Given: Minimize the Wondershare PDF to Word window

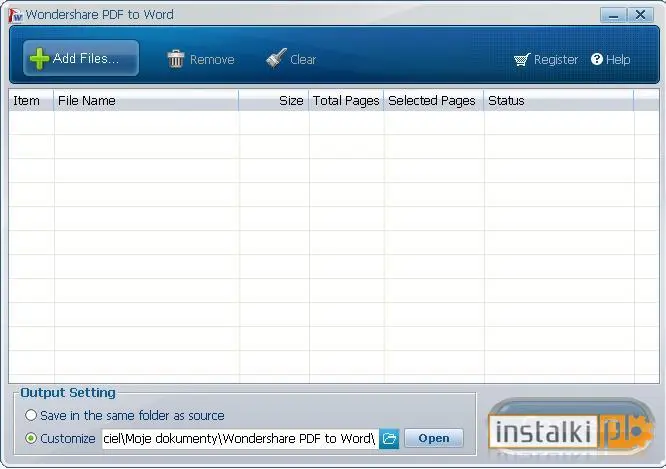Looking at the screenshot, I should [613, 15].
